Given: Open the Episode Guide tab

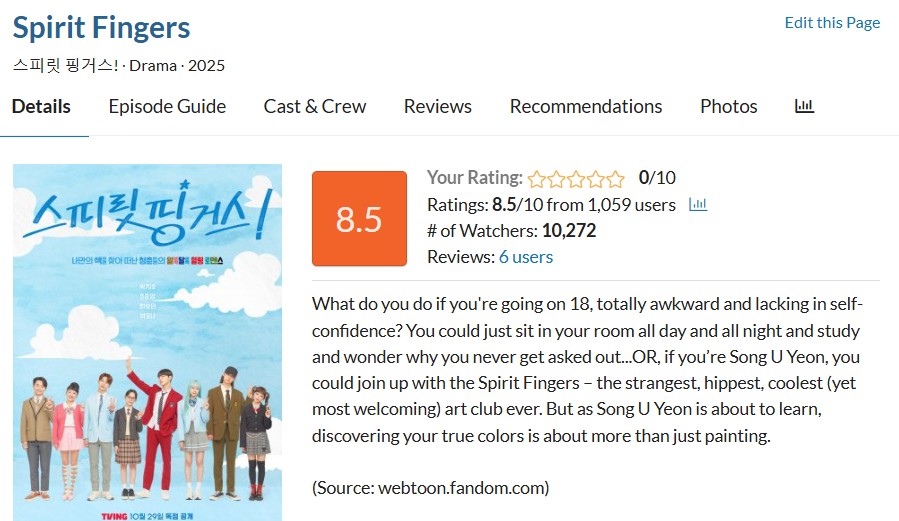Looking at the screenshot, I should [x=167, y=106].
